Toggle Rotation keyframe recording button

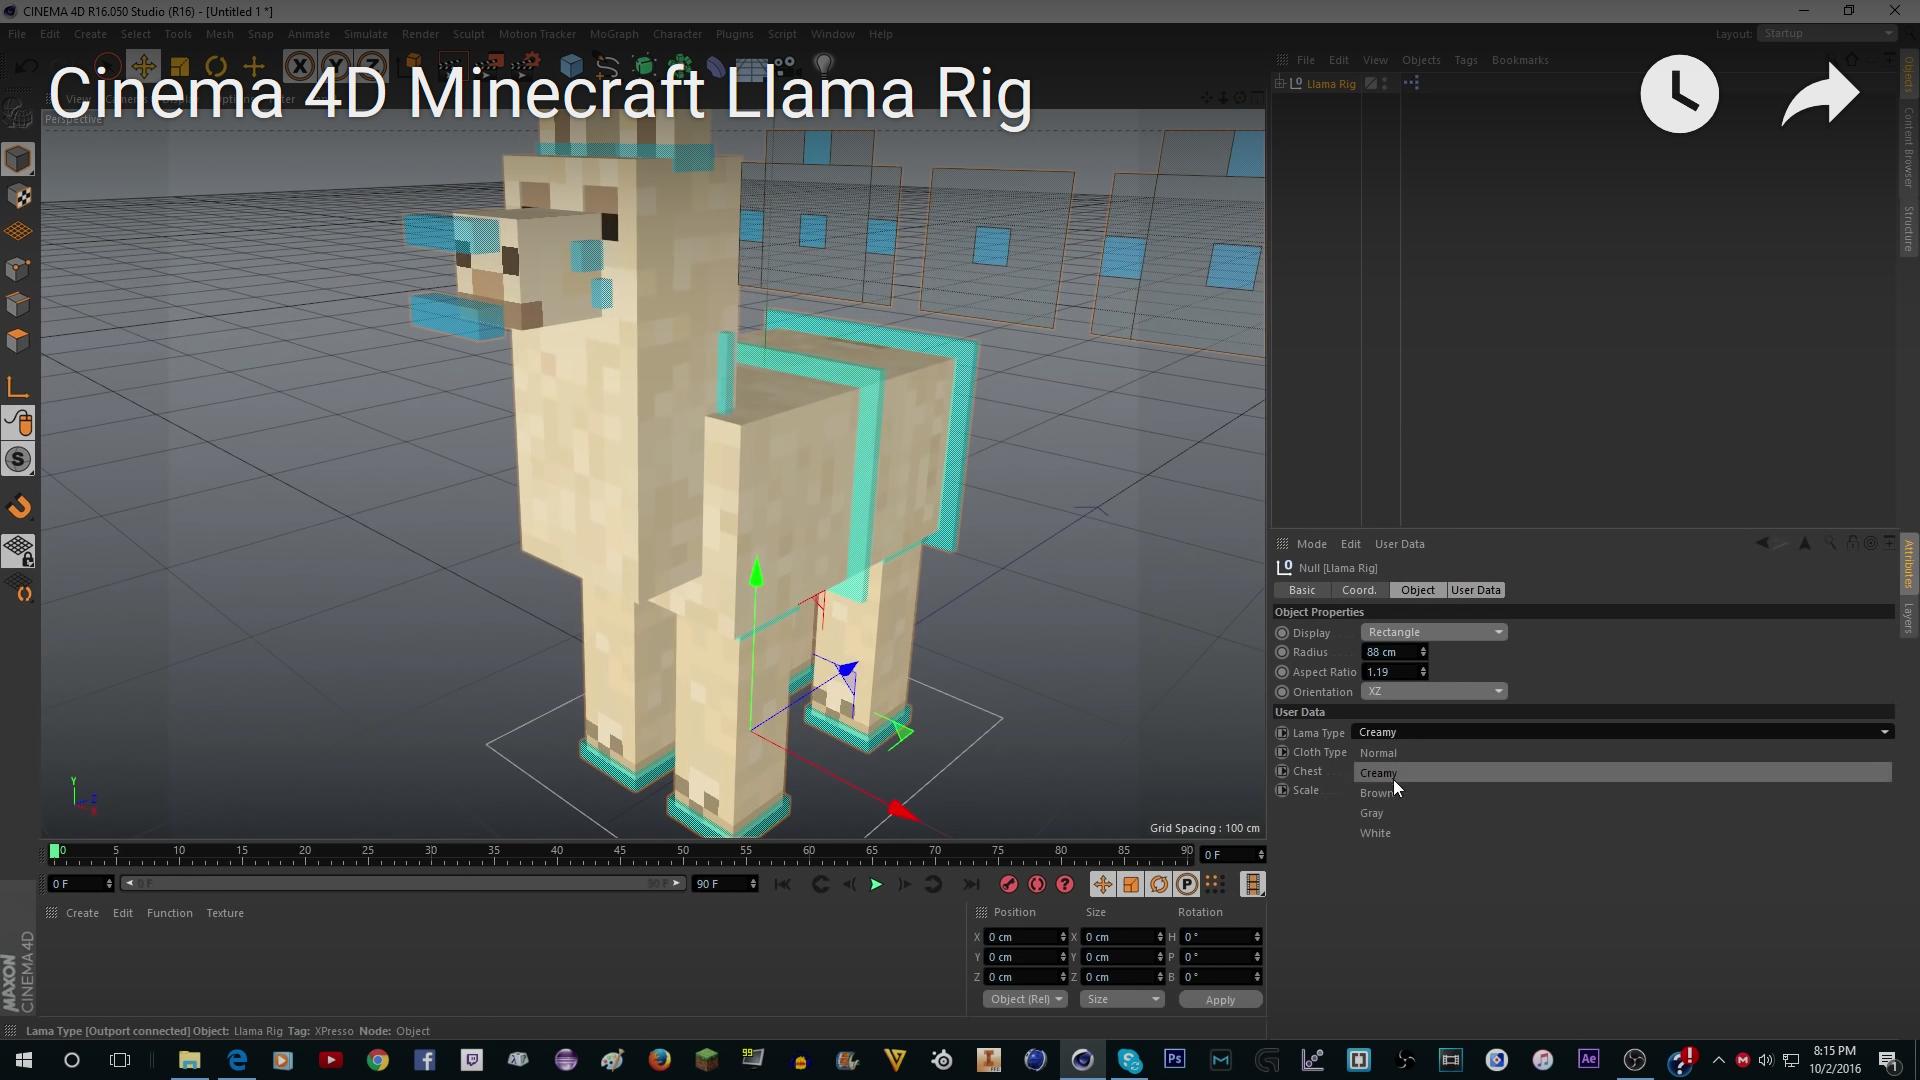(x=1158, y=884)
